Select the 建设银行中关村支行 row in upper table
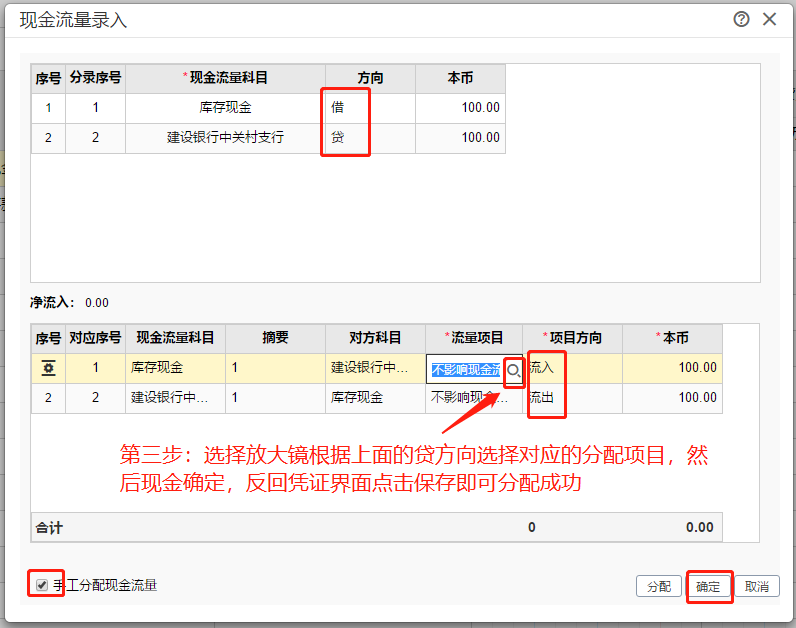Image resolution: width=796 pixels, height=628 pixels. pos(225,138)
